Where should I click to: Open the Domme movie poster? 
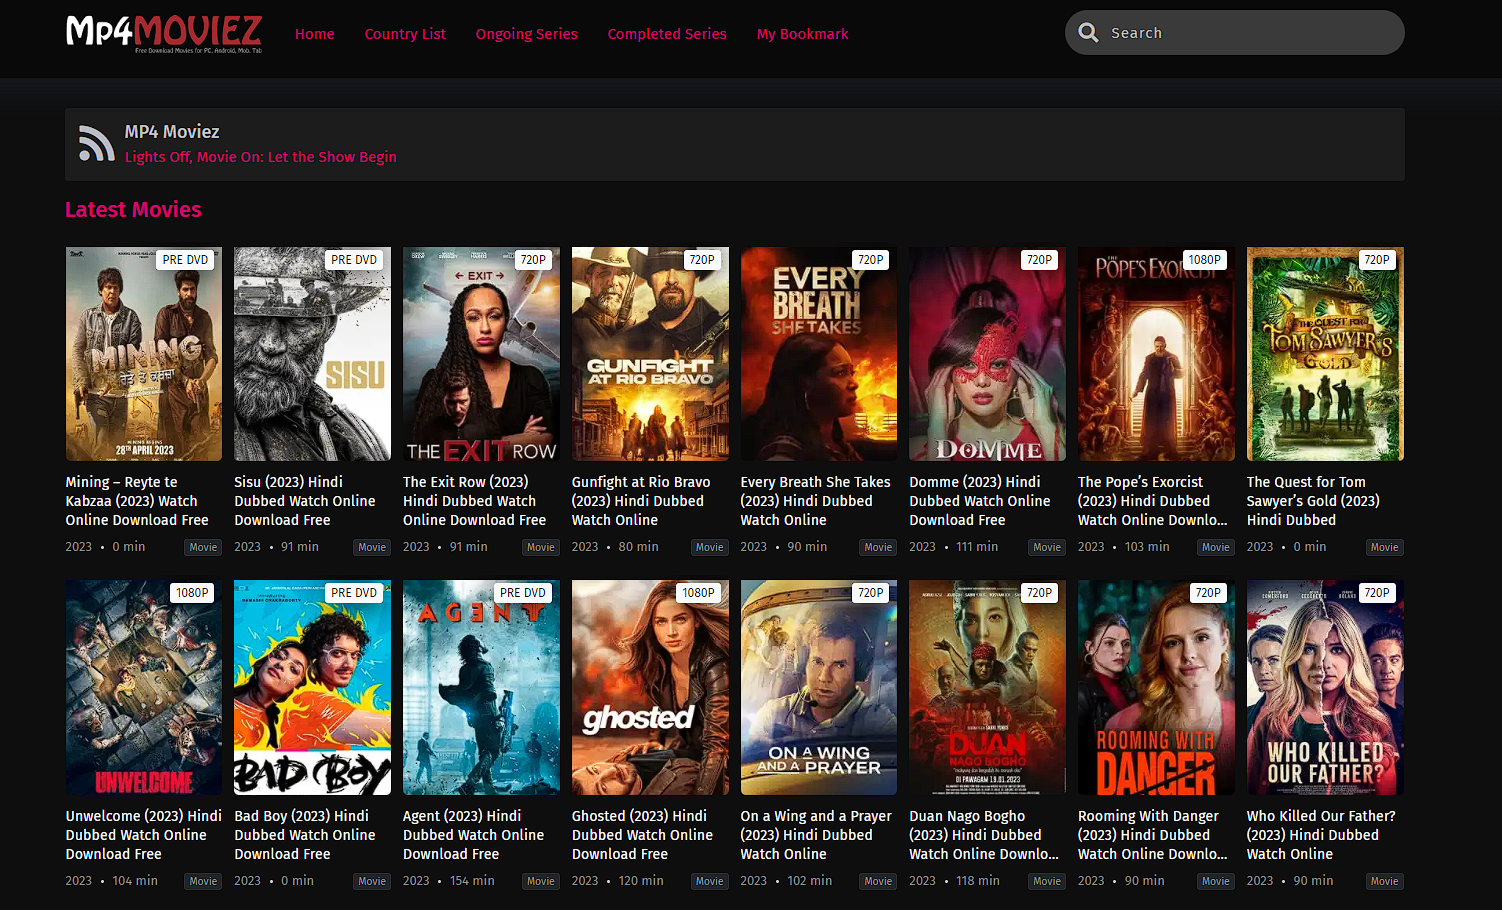(987, 354)
